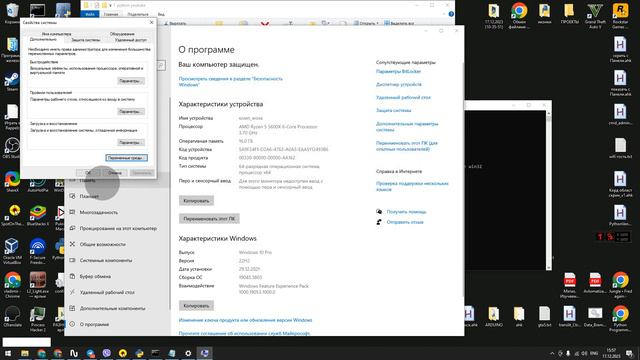Select the gta5.txt desktop file
The image size is (640, 360).
[544, 317]
